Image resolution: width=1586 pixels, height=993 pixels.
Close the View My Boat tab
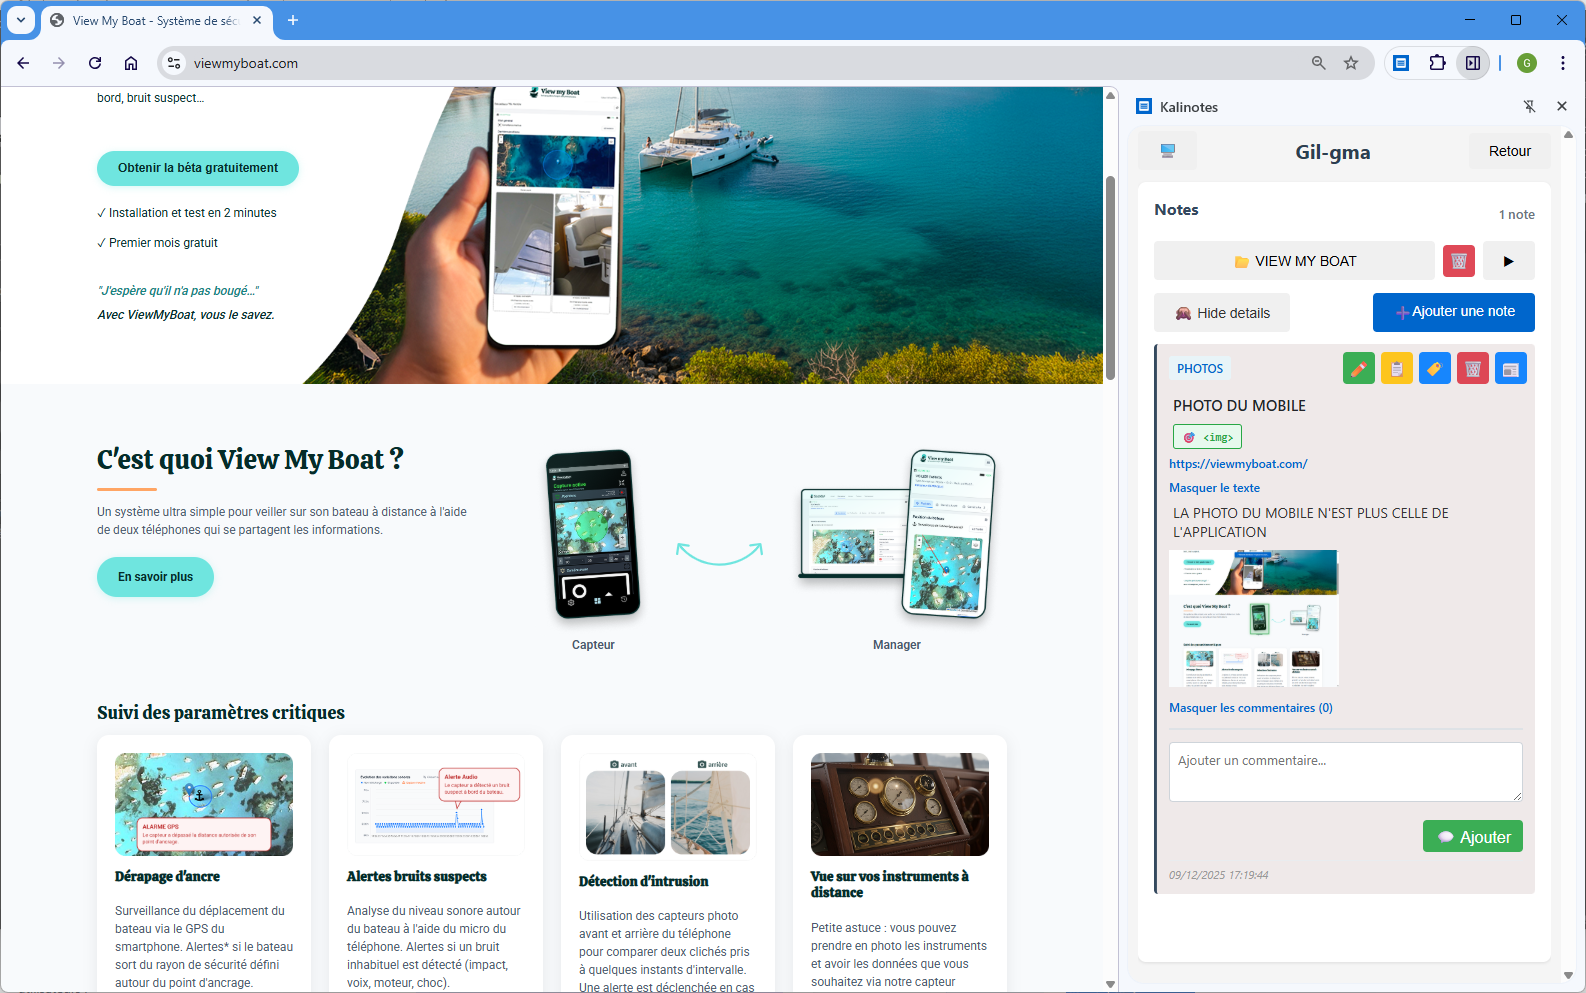point(257,20)
